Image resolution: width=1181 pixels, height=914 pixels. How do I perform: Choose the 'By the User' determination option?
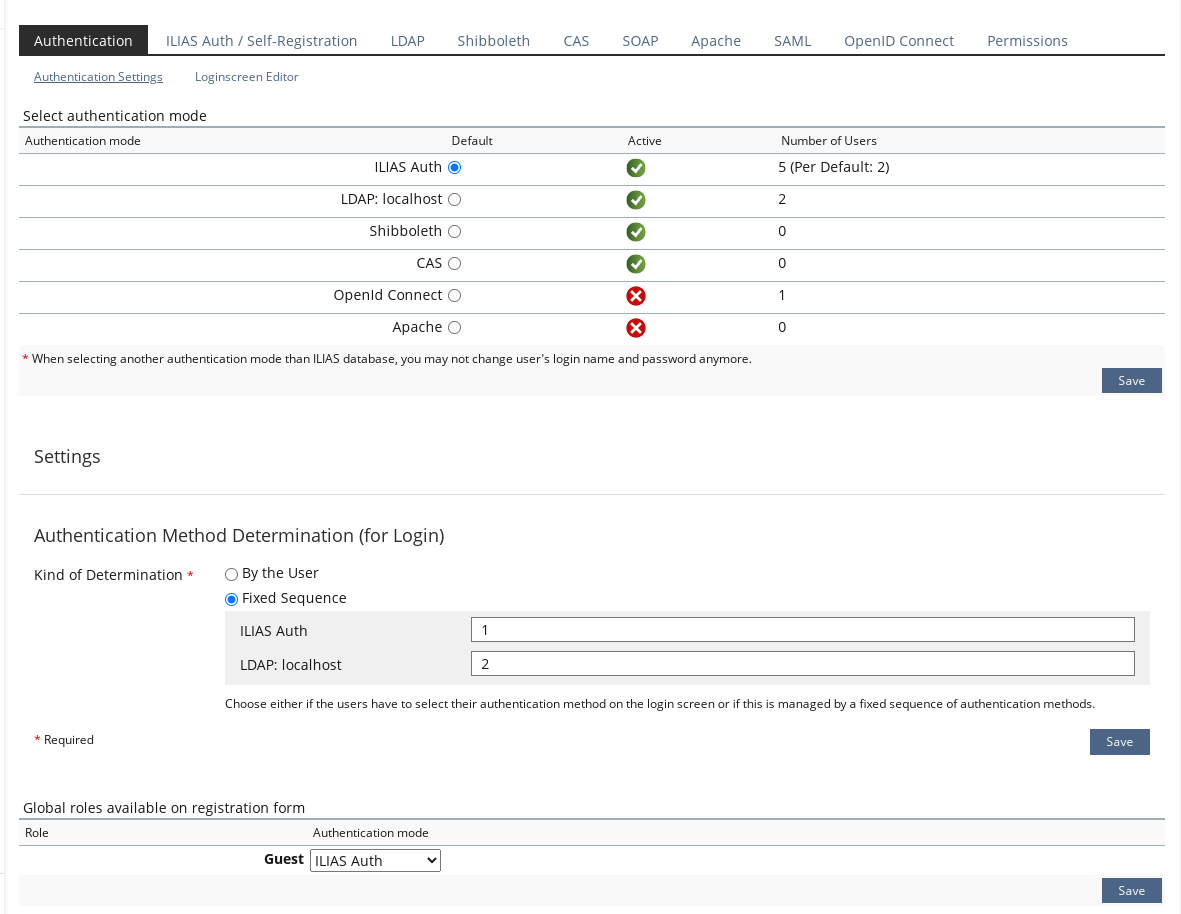coord(232,574)
